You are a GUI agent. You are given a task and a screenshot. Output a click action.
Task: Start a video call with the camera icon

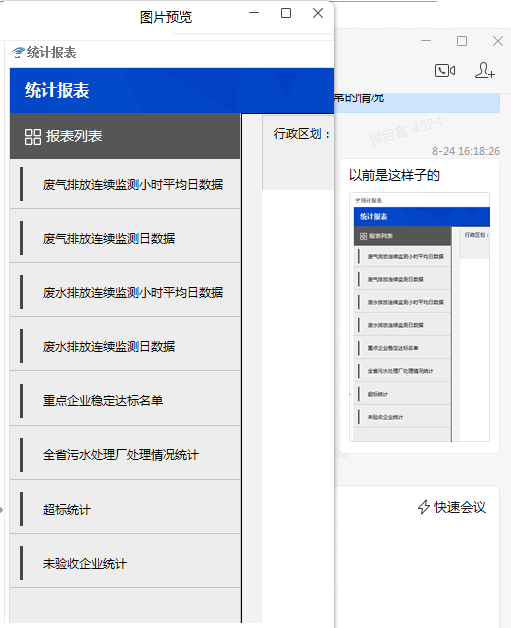click(x=445, y=71)
